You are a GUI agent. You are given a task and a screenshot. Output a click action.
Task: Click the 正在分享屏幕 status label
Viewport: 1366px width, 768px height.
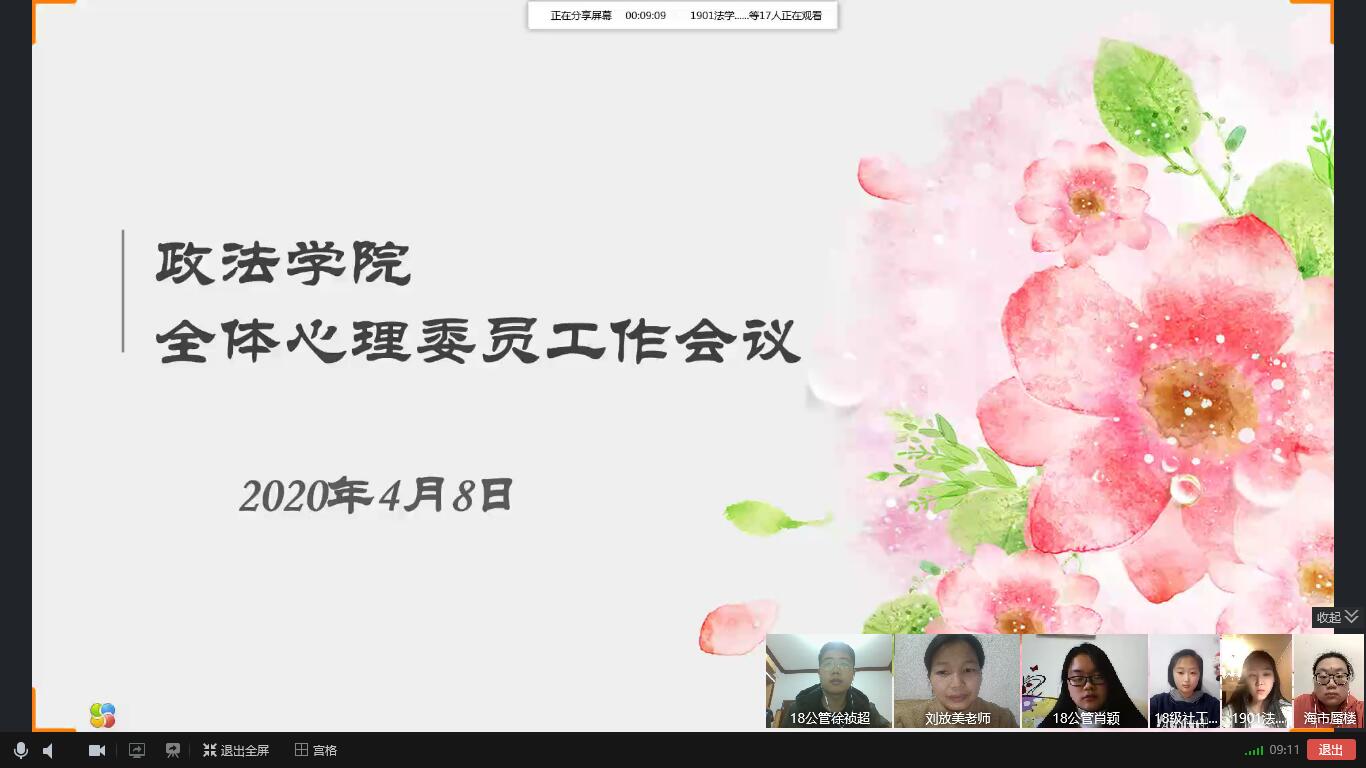coord(581,16)
